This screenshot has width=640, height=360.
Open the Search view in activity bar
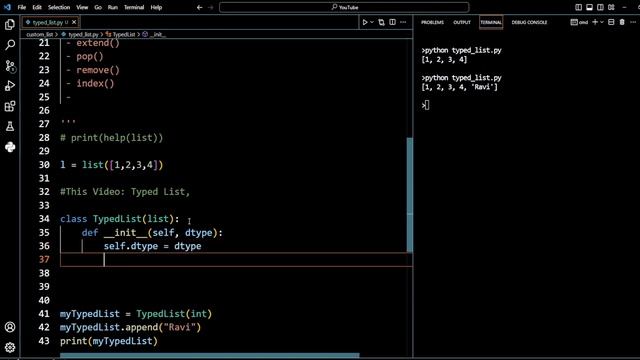pos(10,44)
